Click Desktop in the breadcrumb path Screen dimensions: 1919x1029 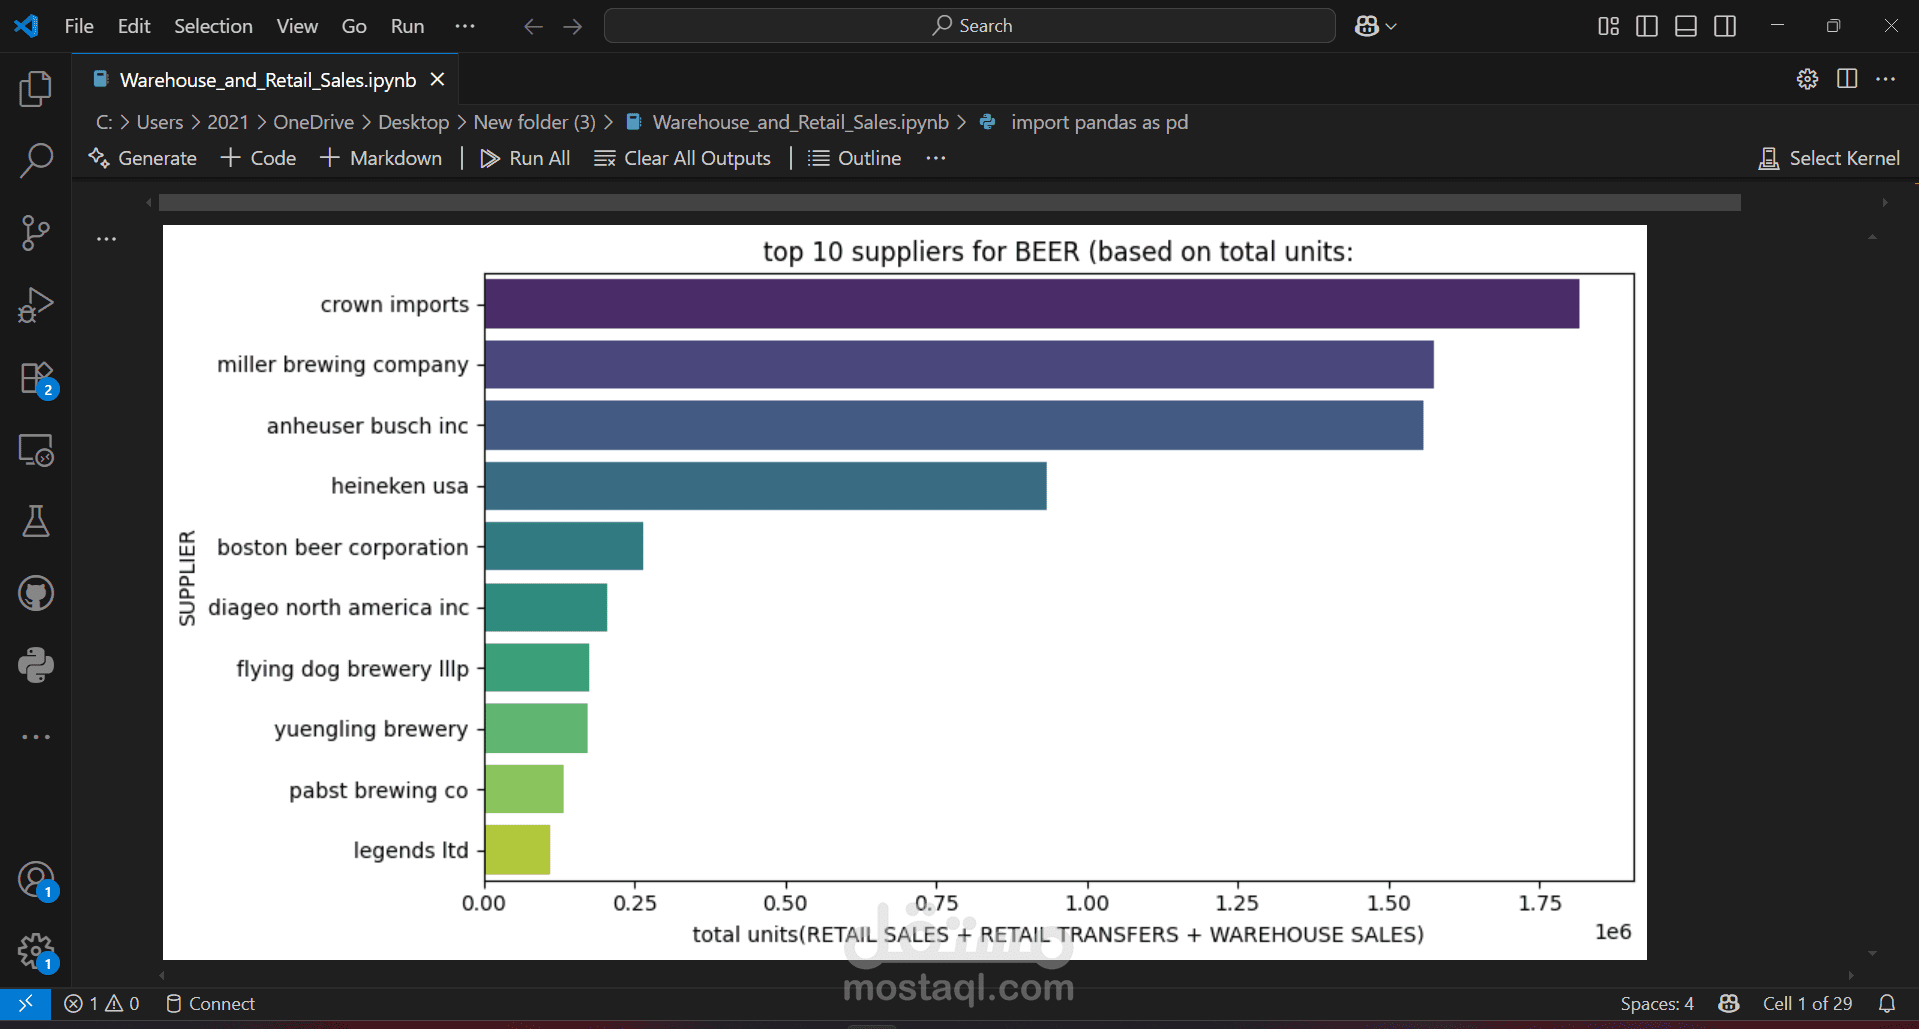click(414, 122)
